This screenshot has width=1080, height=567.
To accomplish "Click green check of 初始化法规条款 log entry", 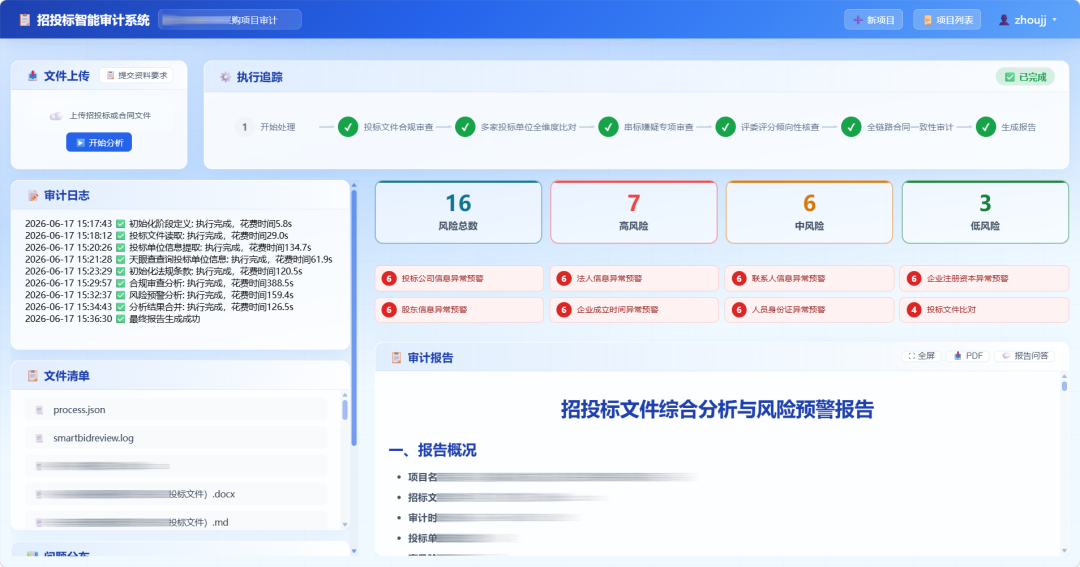I will (121, 271).
